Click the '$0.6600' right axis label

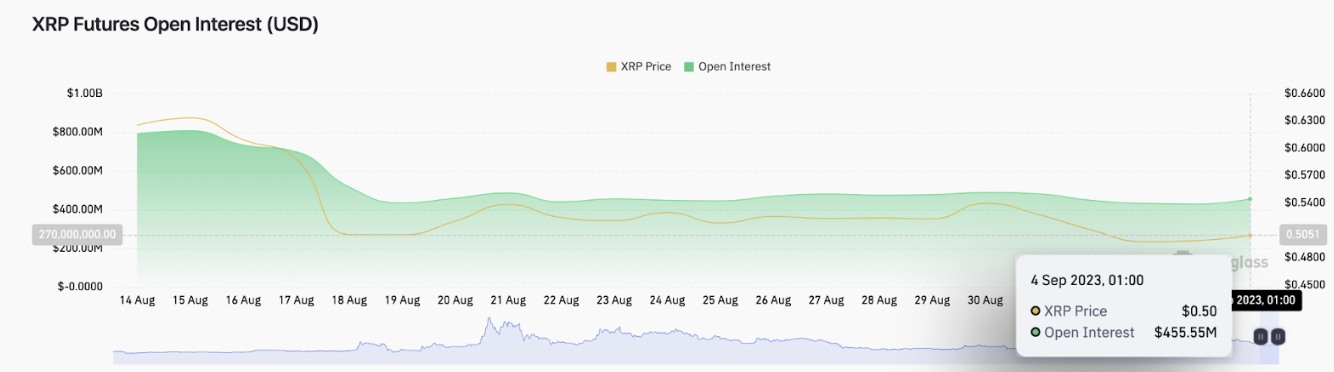[1305, 93]
